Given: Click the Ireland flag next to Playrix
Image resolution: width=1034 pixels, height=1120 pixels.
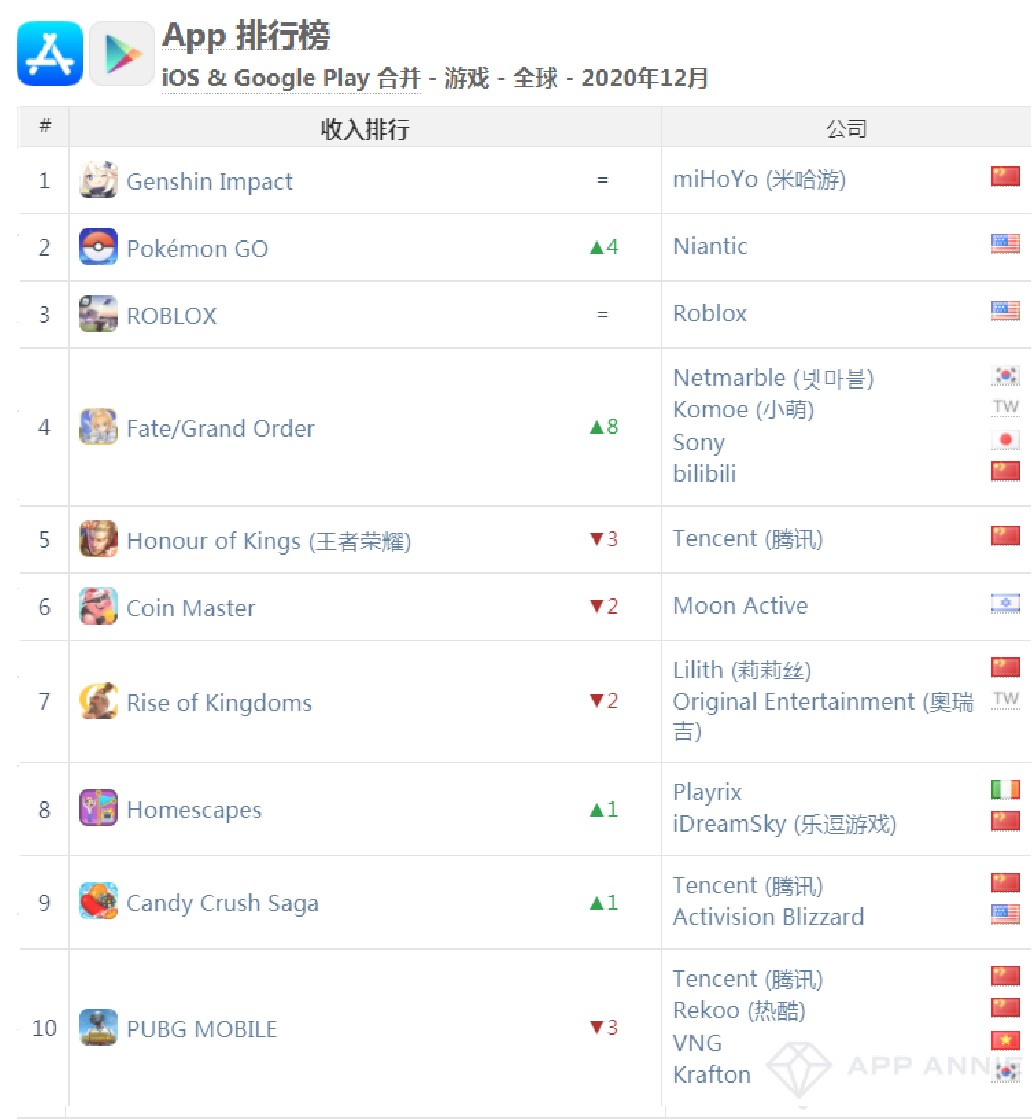Looking at the screenshot, I should (1005, 790).
